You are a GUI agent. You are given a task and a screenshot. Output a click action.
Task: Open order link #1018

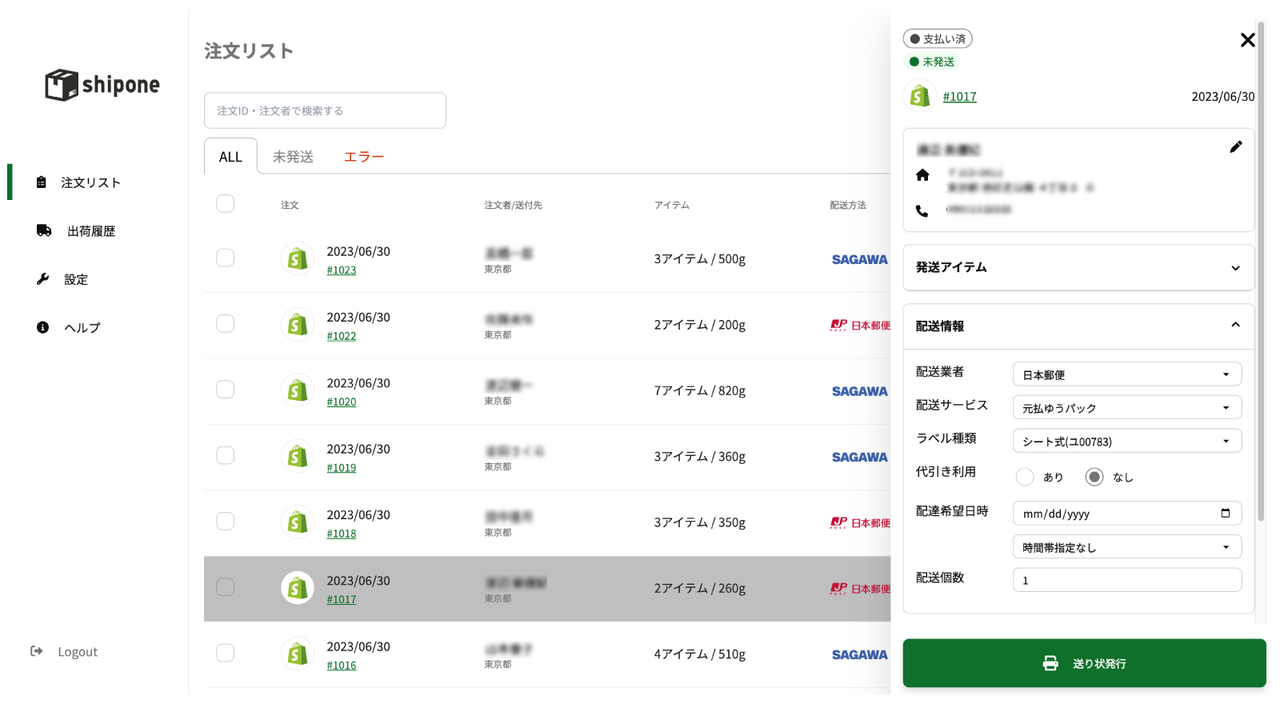(341, 534)
